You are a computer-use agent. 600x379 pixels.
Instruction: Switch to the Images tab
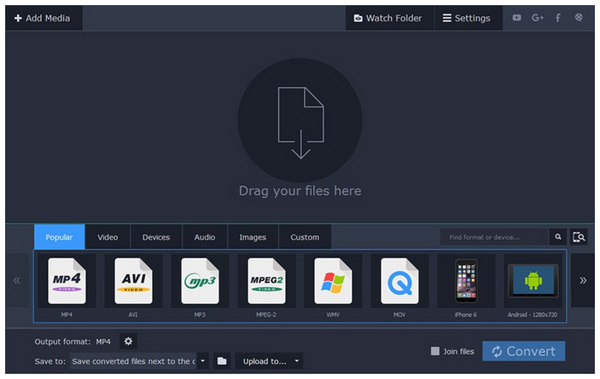[x=253, y=237]
